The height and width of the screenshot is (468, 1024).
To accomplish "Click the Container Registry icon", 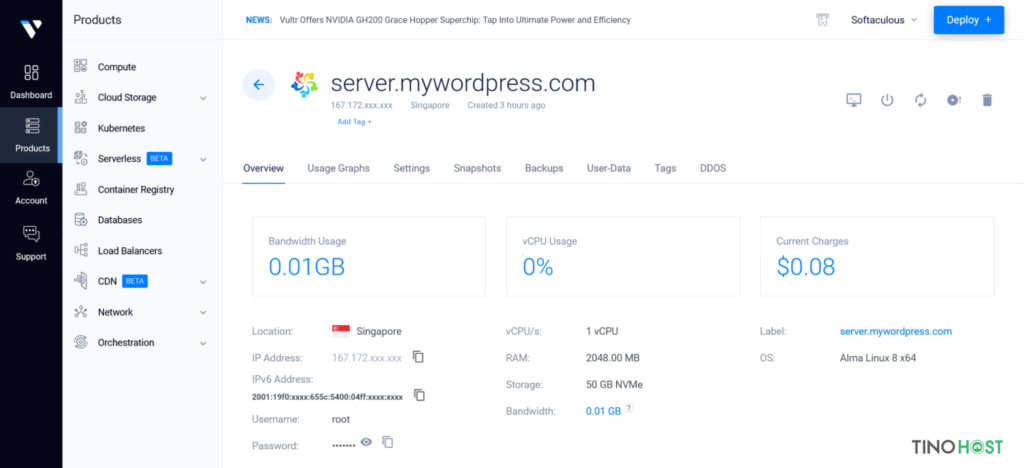I will click(80, 189).
